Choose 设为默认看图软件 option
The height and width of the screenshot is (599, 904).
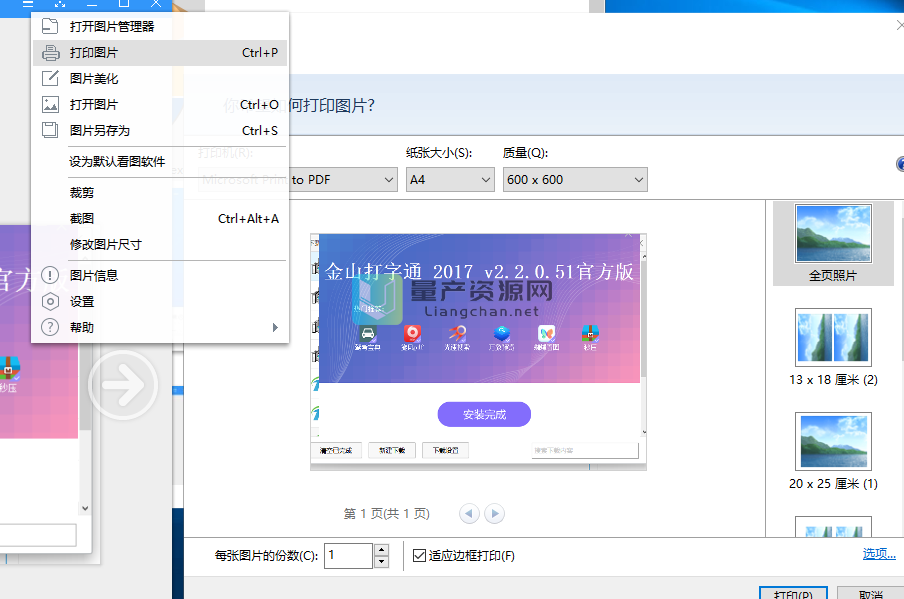point(160,161)
